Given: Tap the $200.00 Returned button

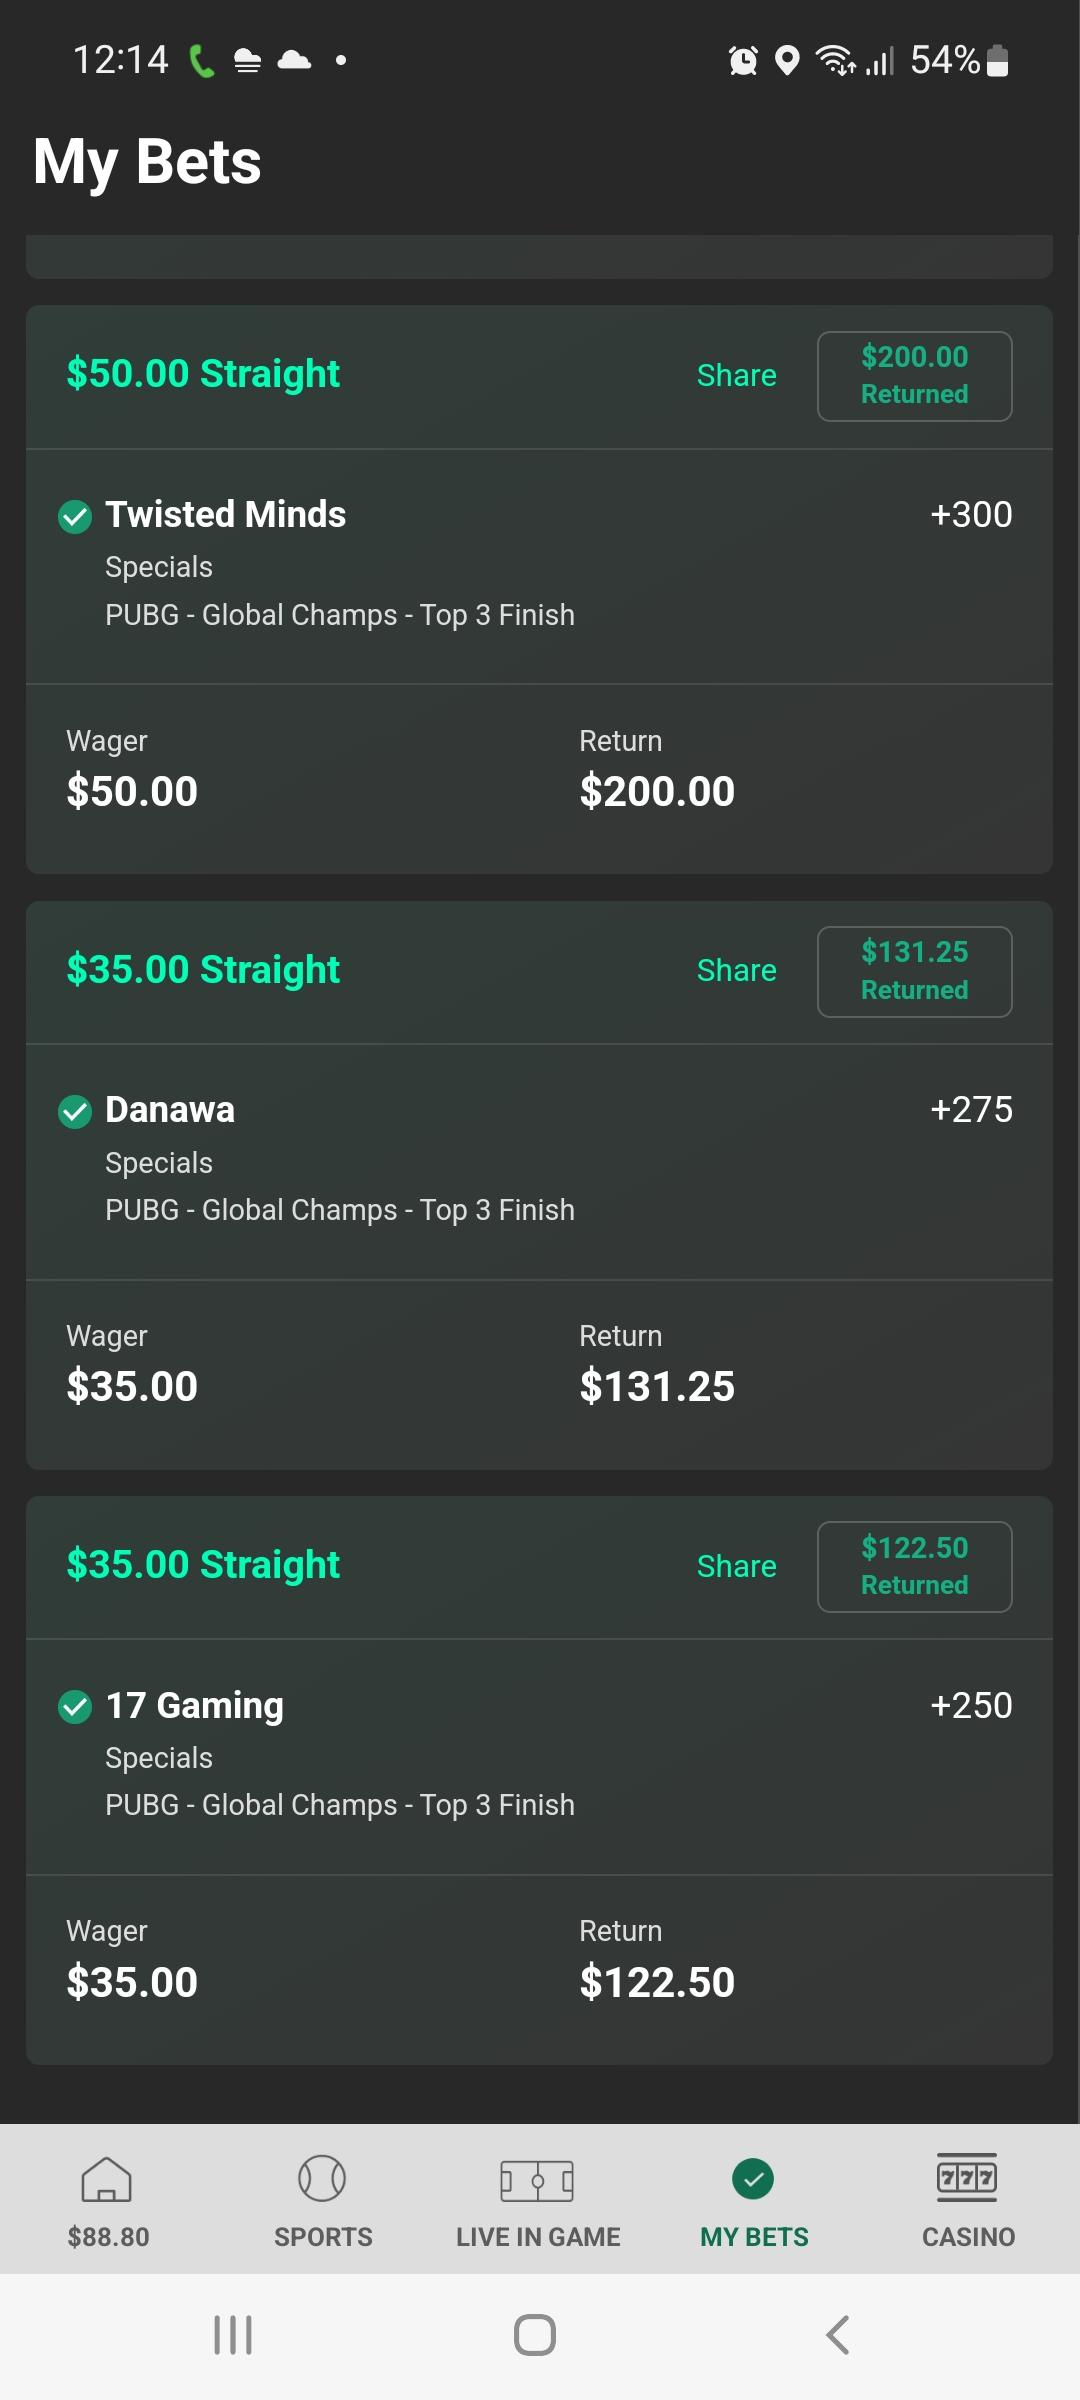Looking at the screenshot, I should [914, 376].
